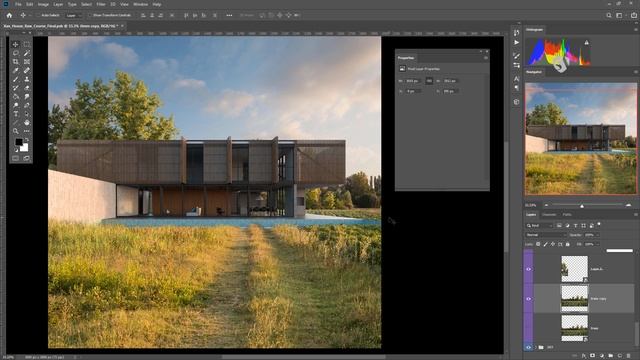
Task: Select the Eraser tool
Action: pos(27,88)
